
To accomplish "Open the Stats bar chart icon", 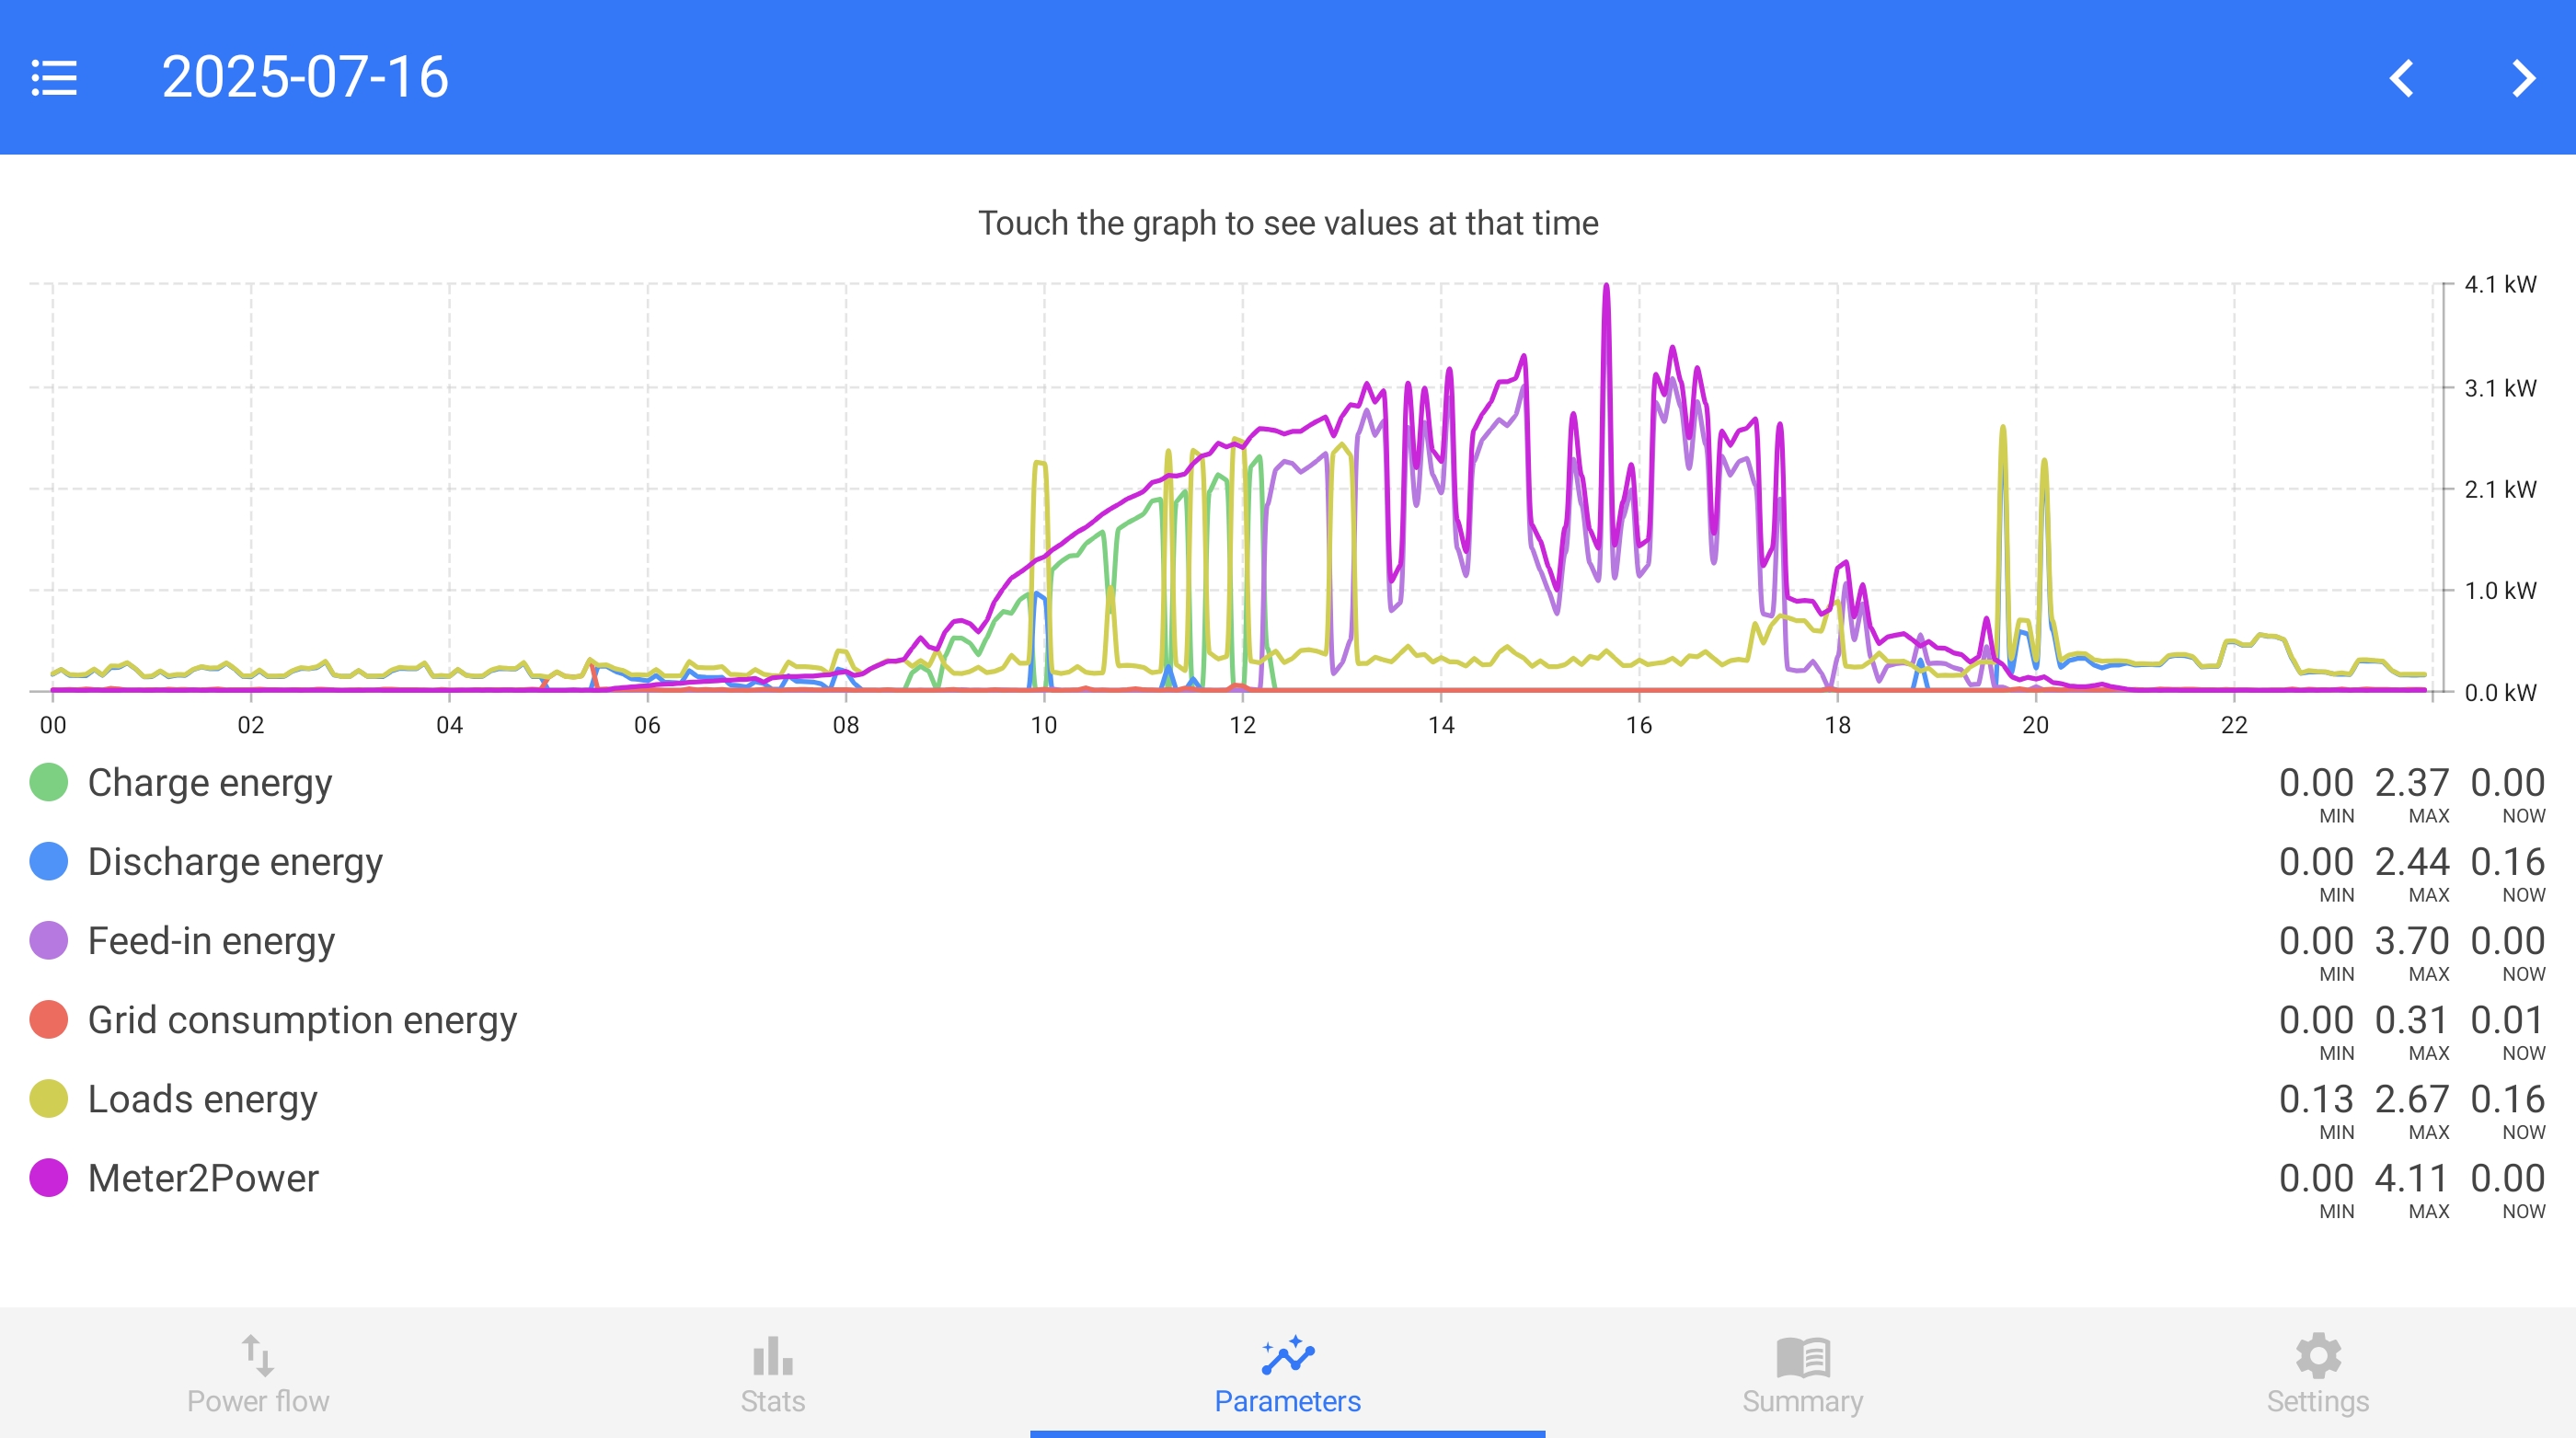I will tap(772, 1356).
